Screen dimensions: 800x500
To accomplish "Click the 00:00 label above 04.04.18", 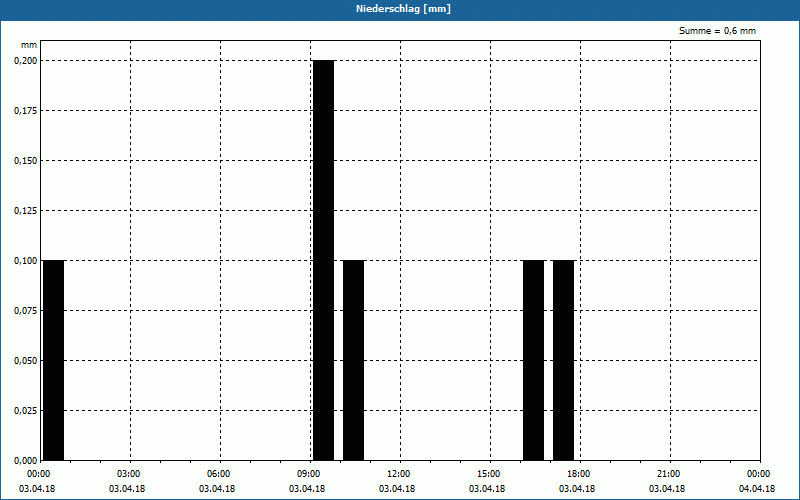I will [x=759, y=474].
